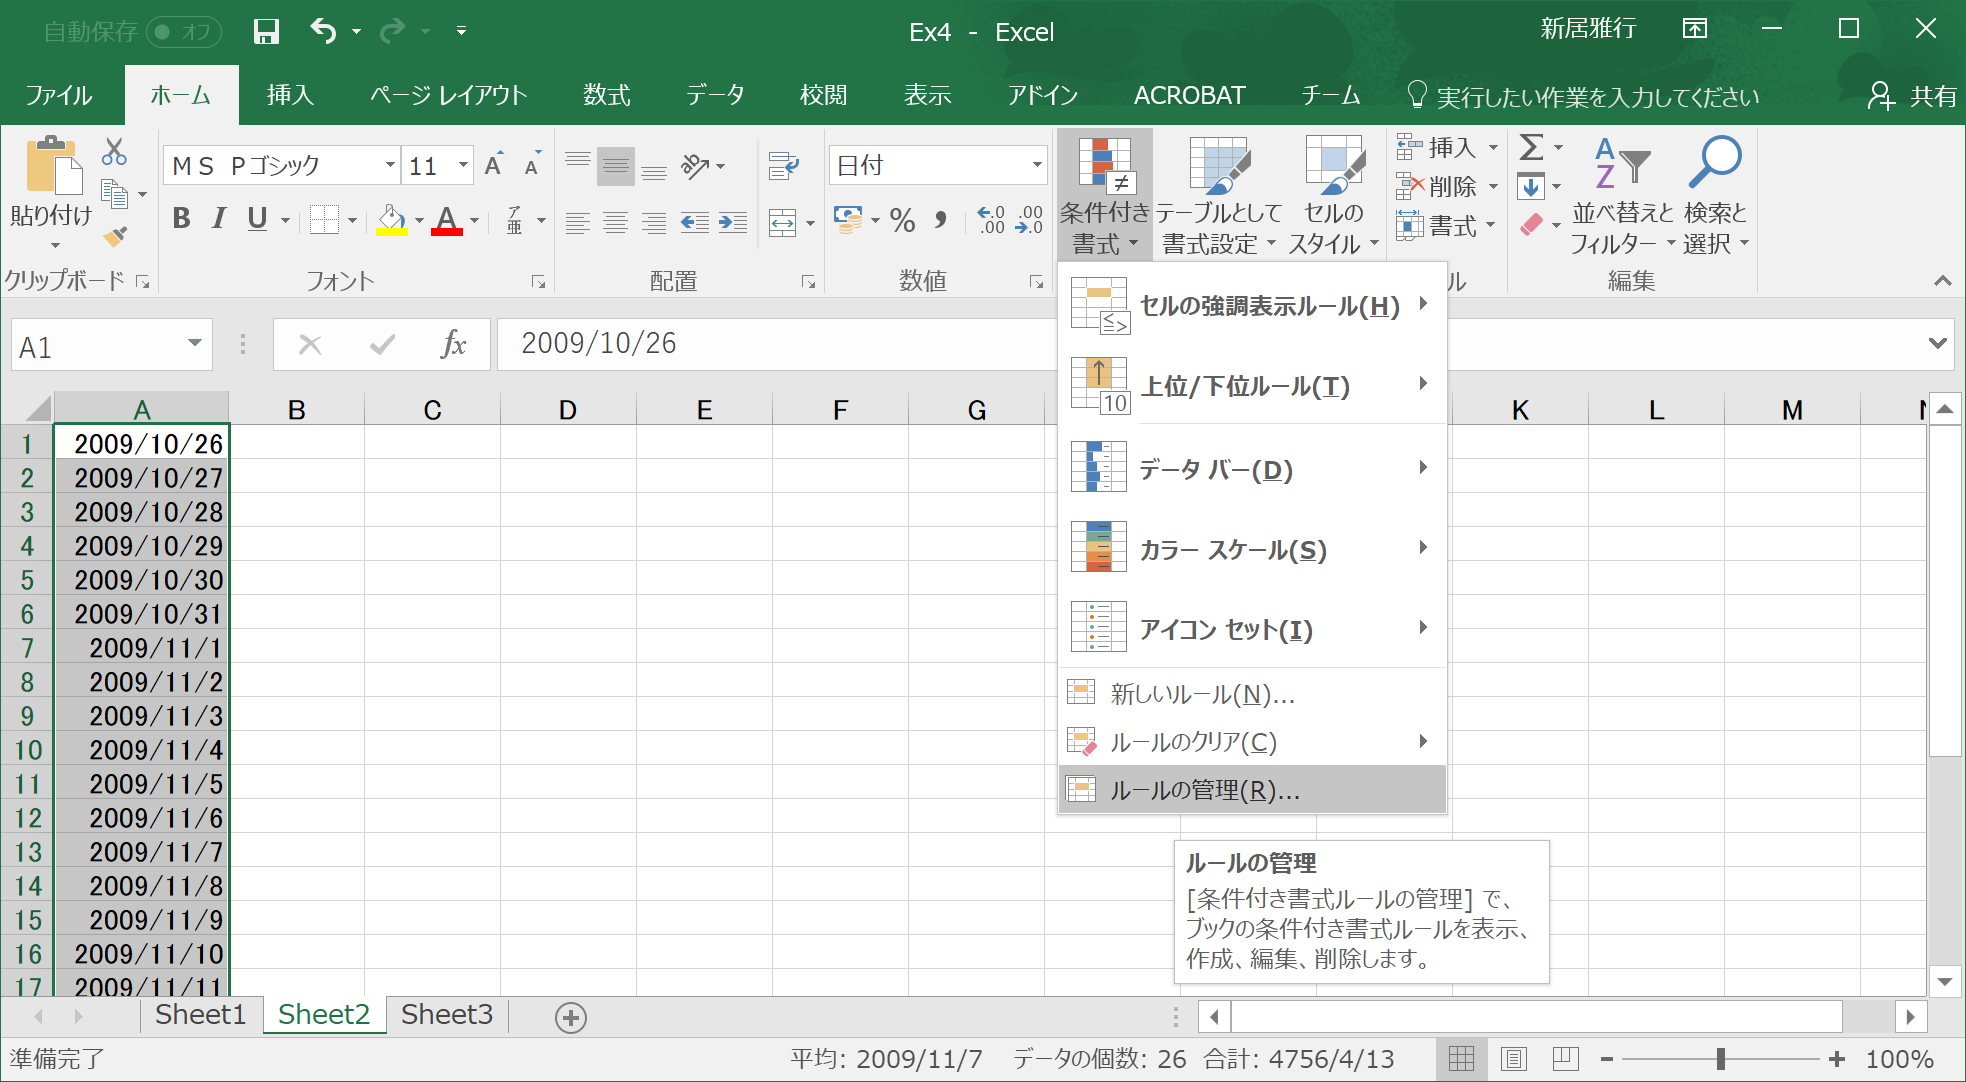Click the Percent Style icon
This screenshot has width=1966, height=1082.
pos(902,221)
